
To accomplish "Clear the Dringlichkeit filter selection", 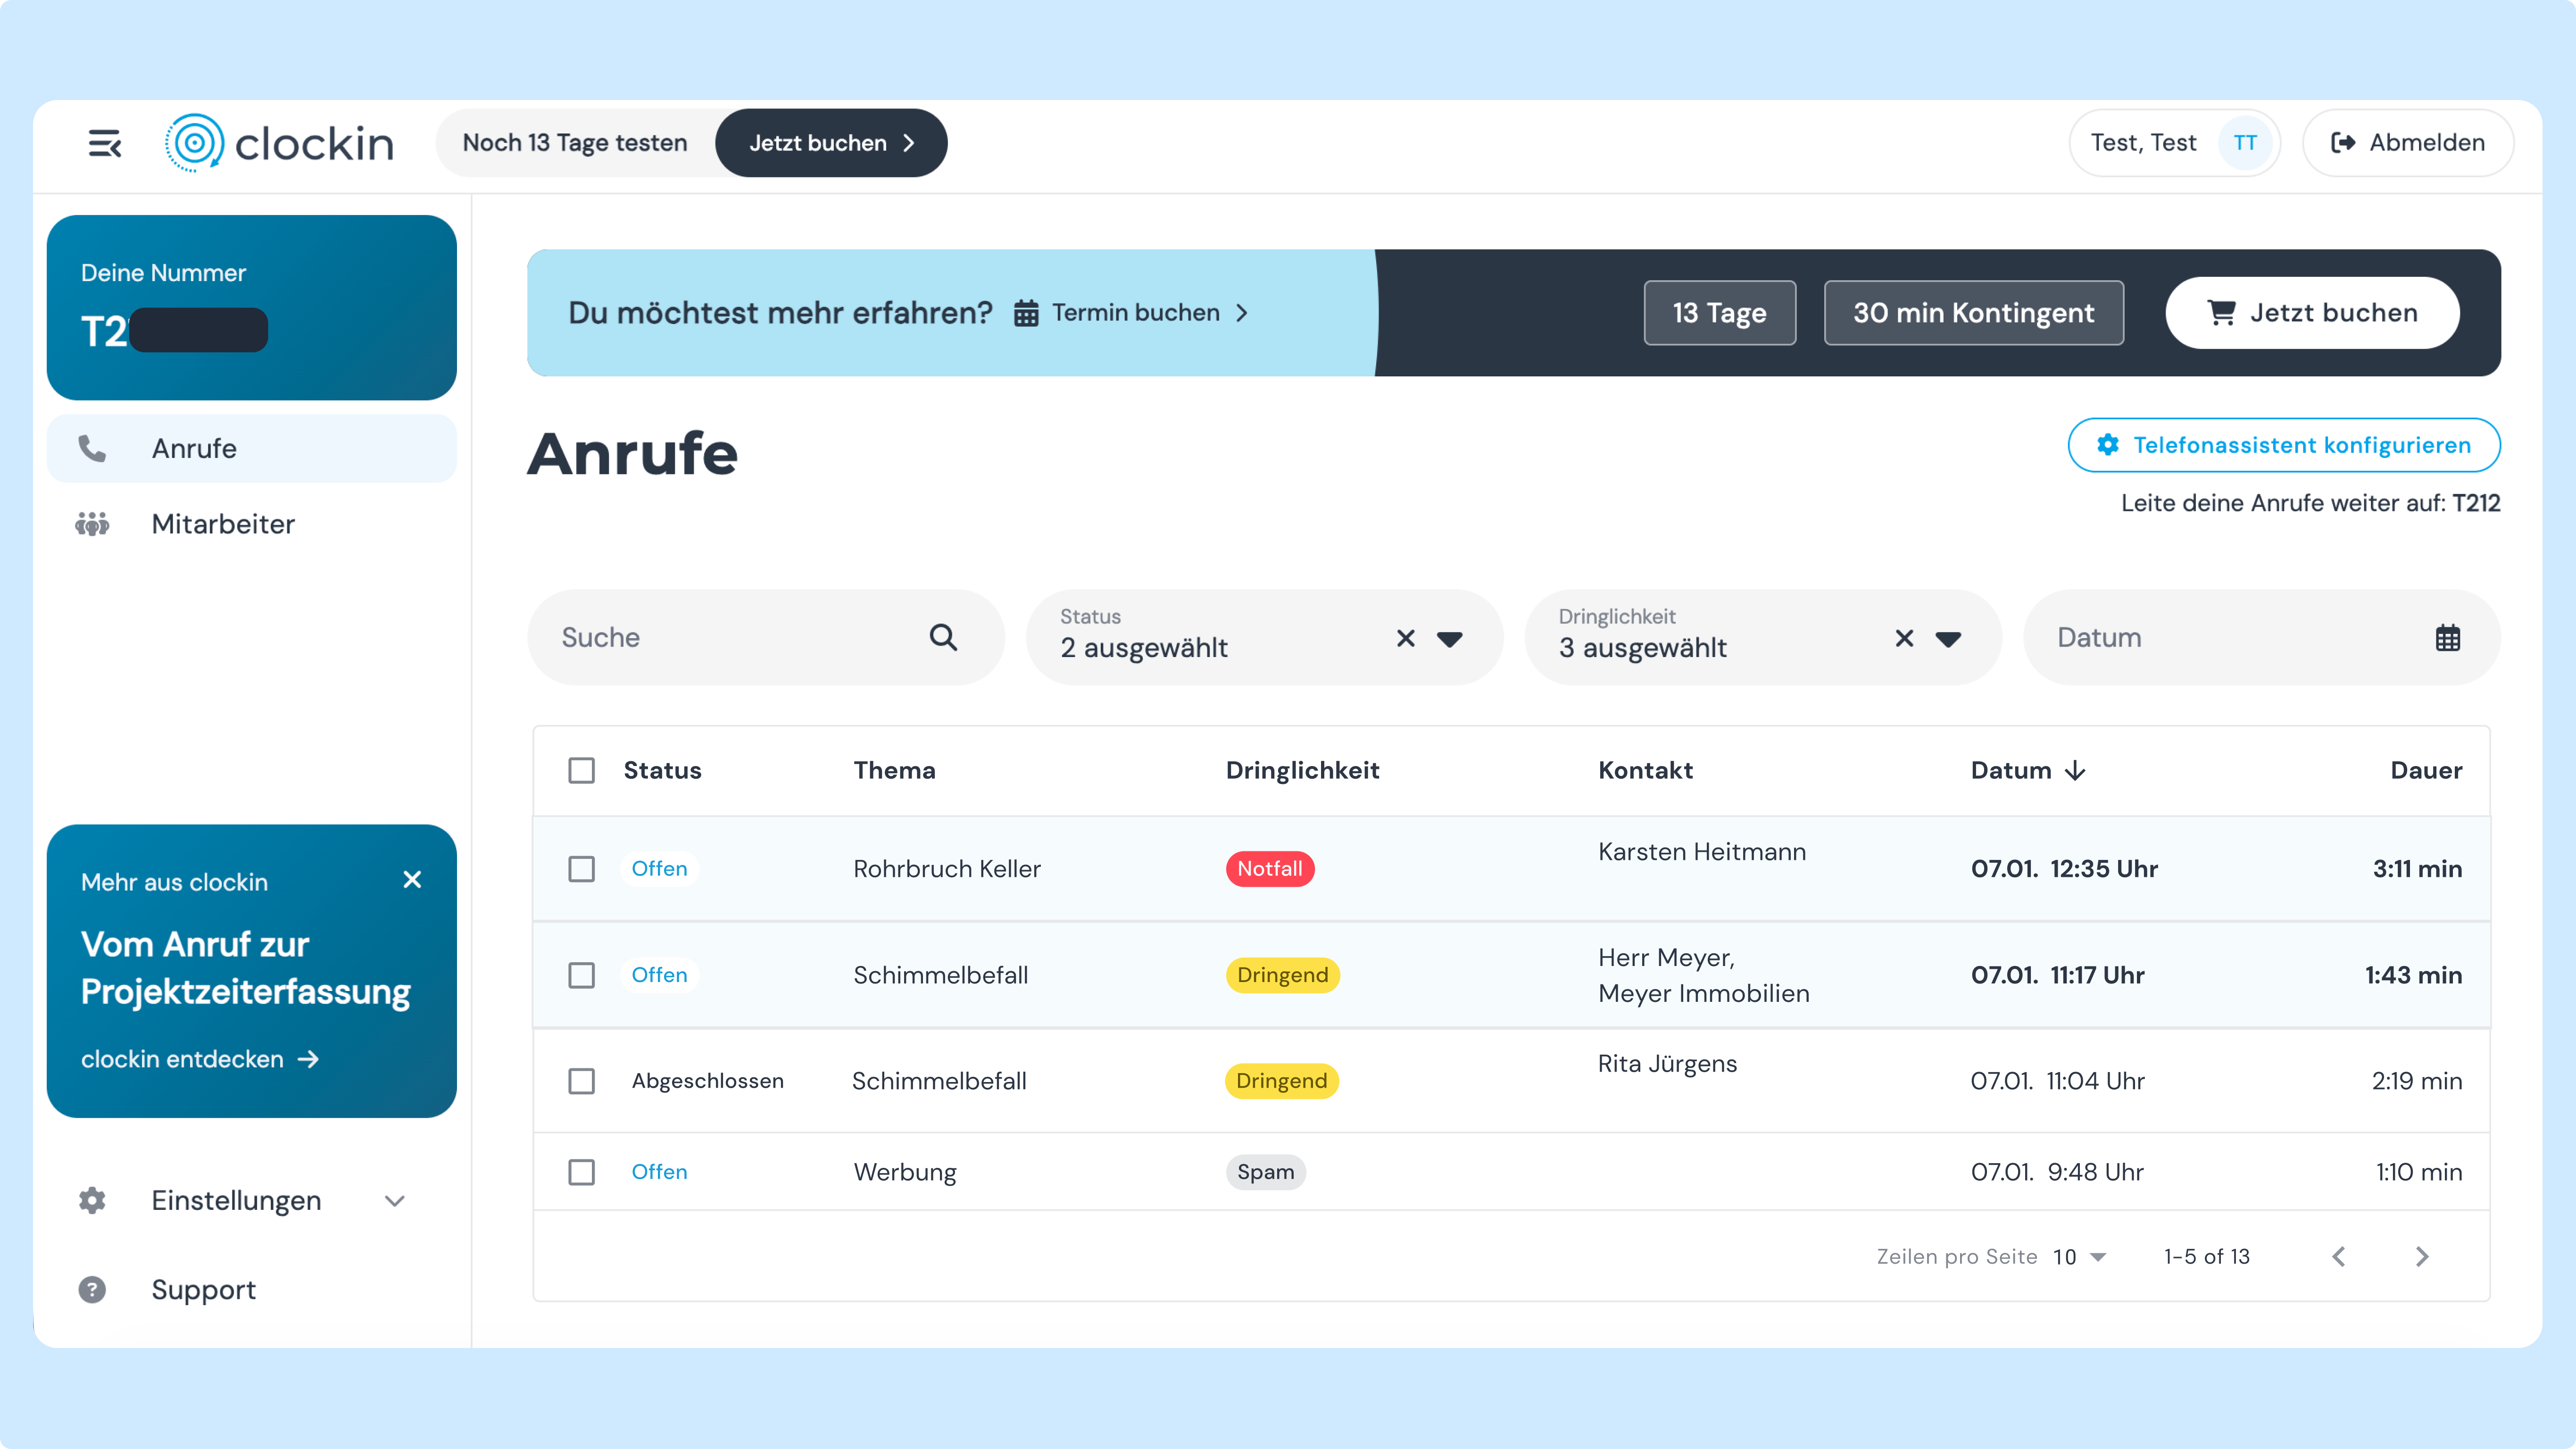I will [x=1904, y=638].
